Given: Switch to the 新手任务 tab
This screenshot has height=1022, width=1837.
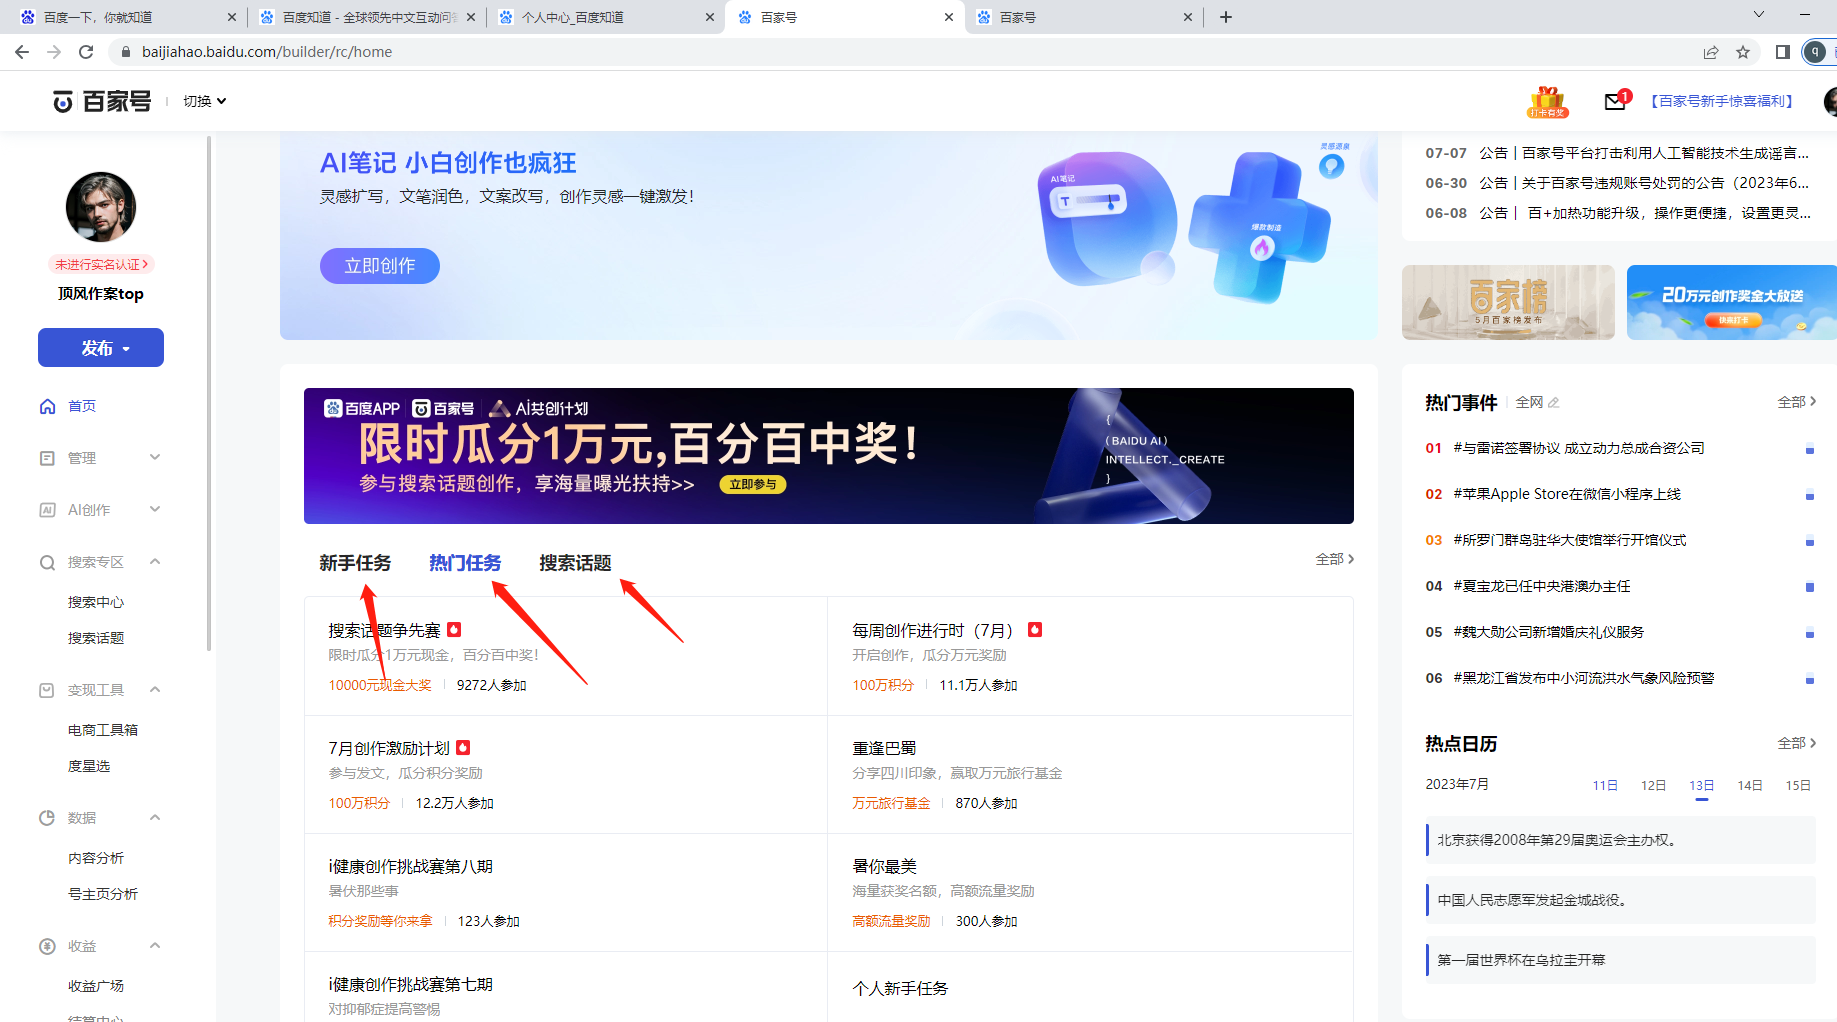Looking at the screenshot, I should coord(355,563).
